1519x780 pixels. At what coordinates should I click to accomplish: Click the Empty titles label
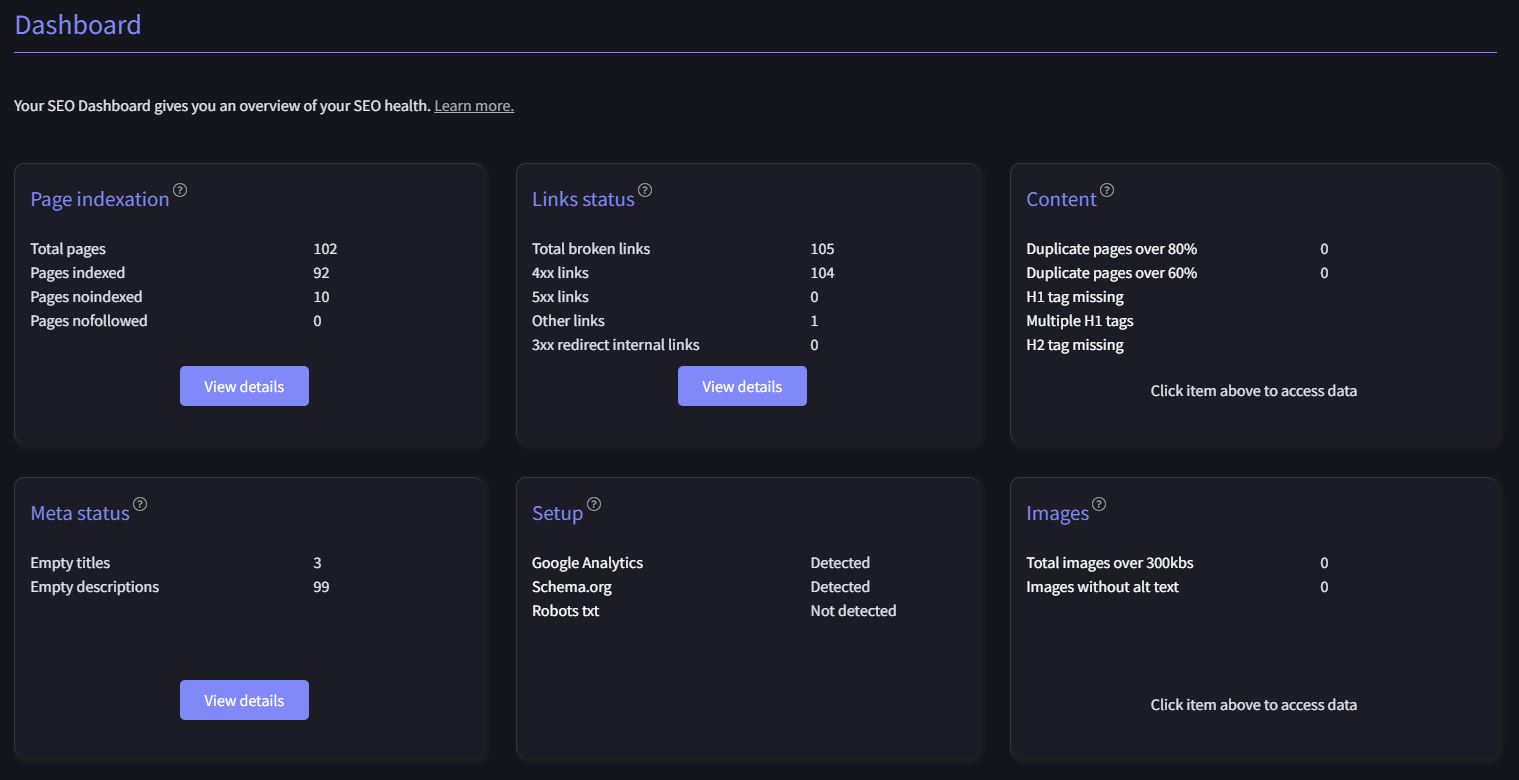click(x=70, y=563)
